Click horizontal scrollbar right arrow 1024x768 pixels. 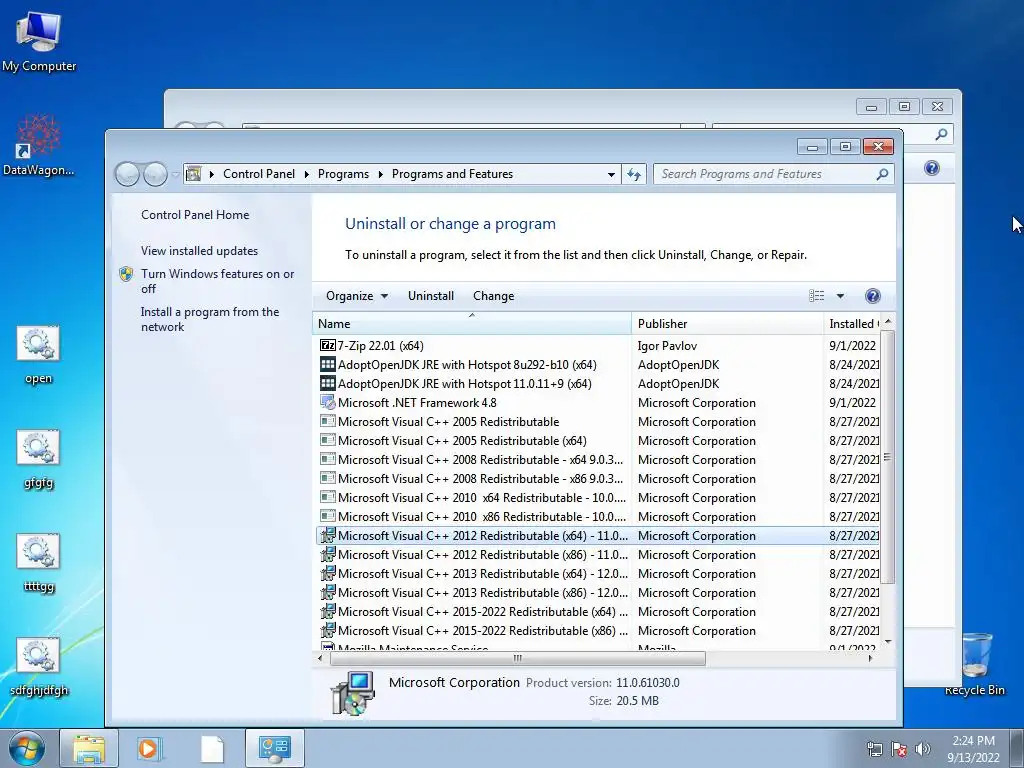[871, 658]
